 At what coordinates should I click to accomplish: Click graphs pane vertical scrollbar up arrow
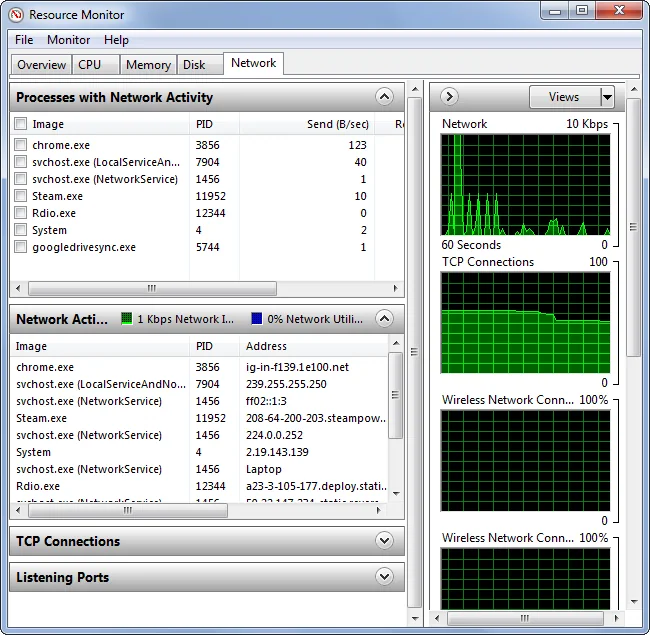[633, 89]
